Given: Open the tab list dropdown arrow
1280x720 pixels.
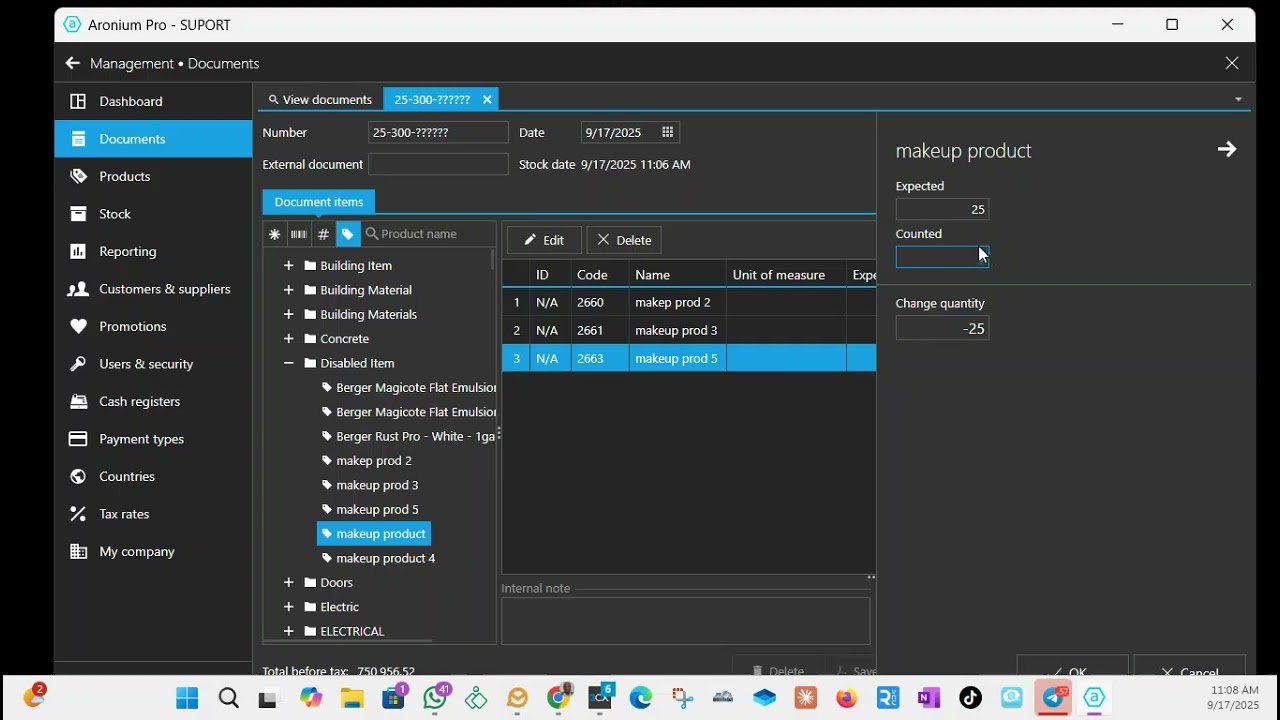Looking at the screenshot, I should click(x=1238, y=99).
